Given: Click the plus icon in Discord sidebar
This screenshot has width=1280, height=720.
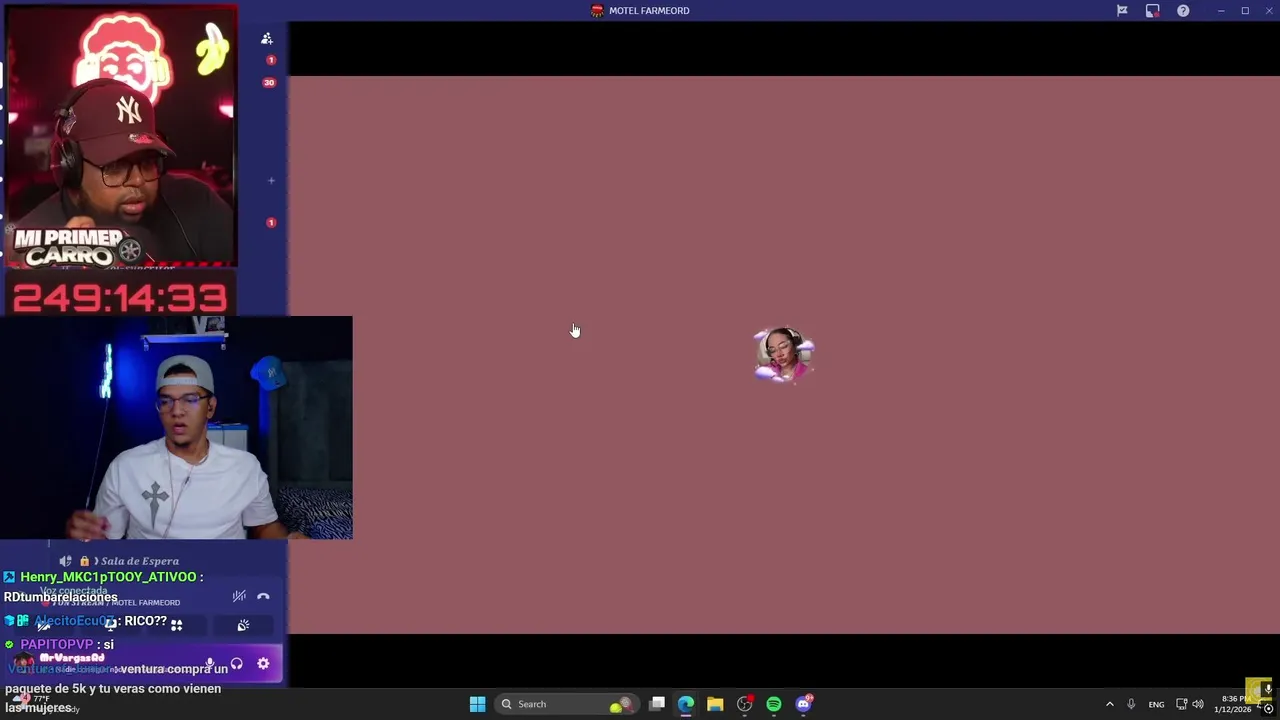Looking at the screenshot, I should coord(271,181).
